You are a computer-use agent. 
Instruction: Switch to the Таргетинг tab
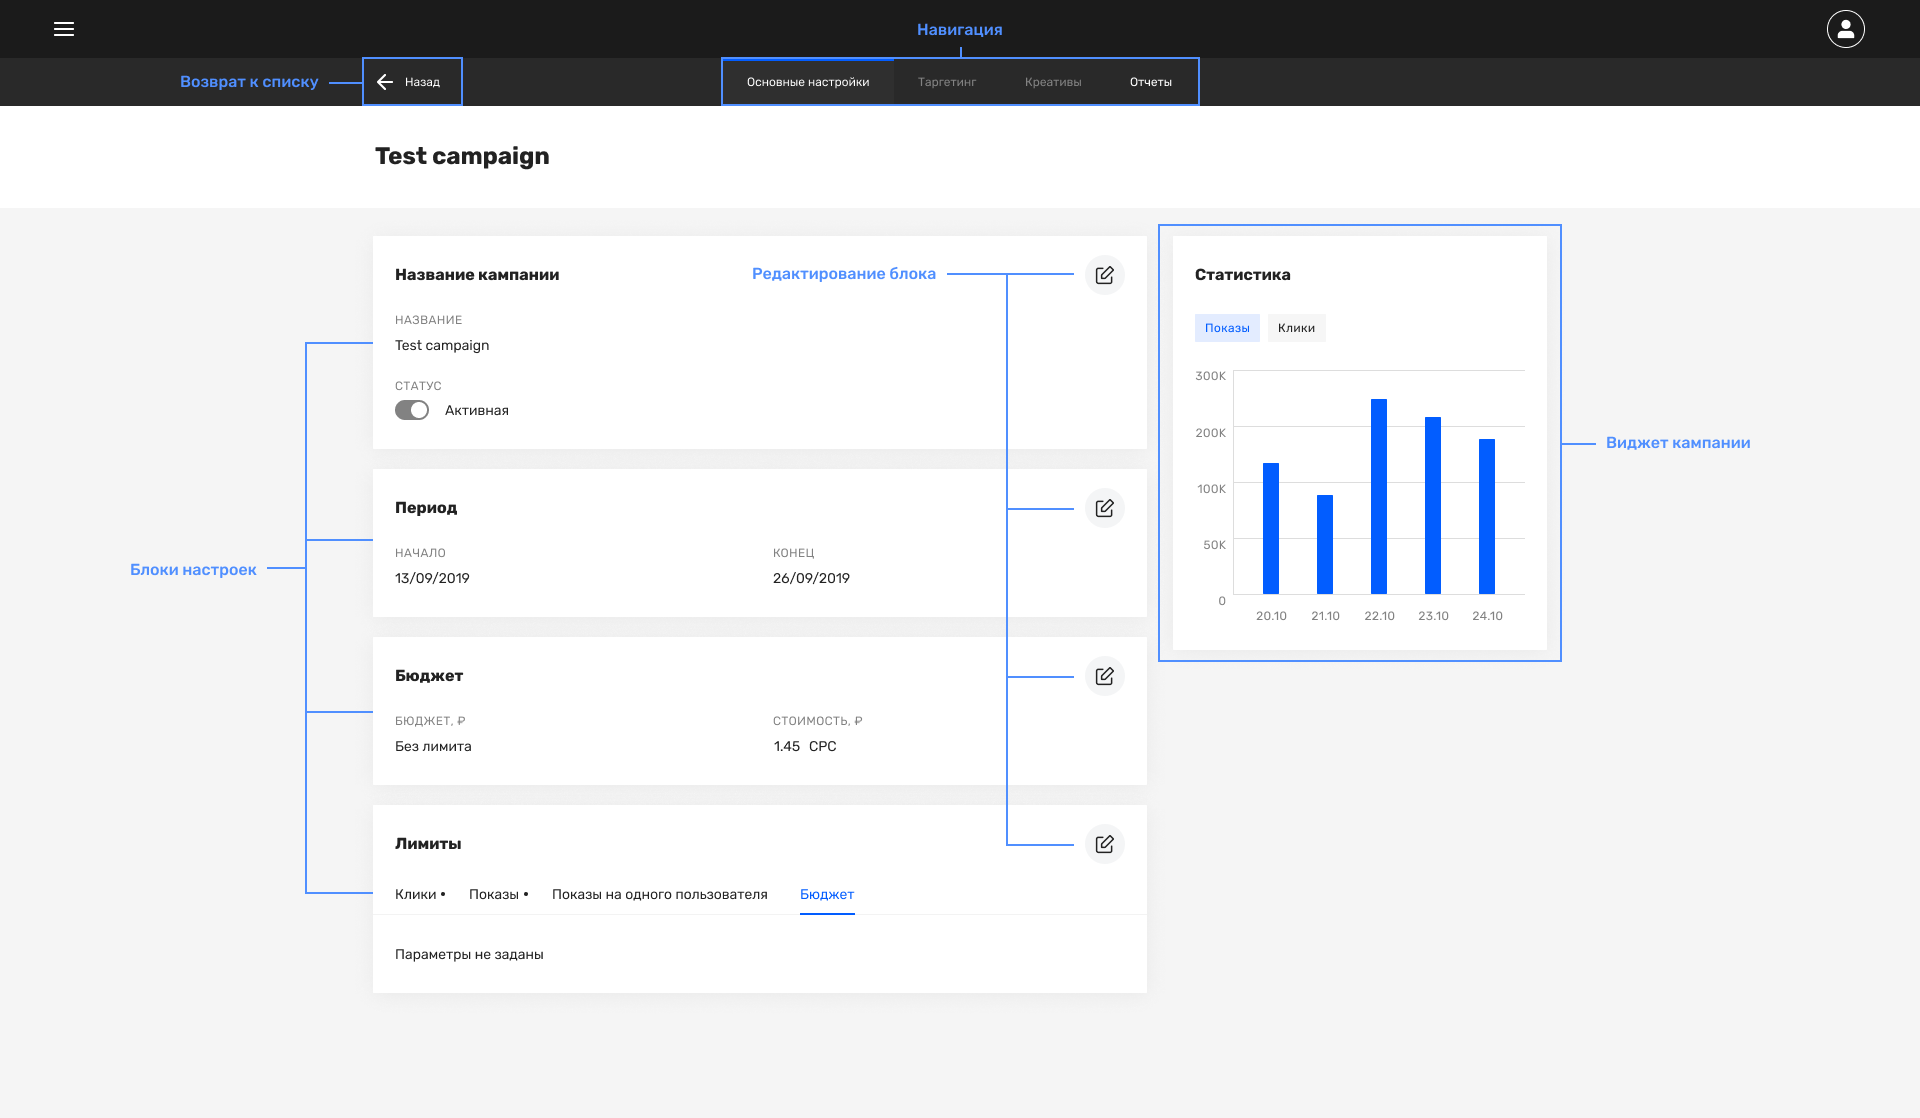[x=947, y=82]
